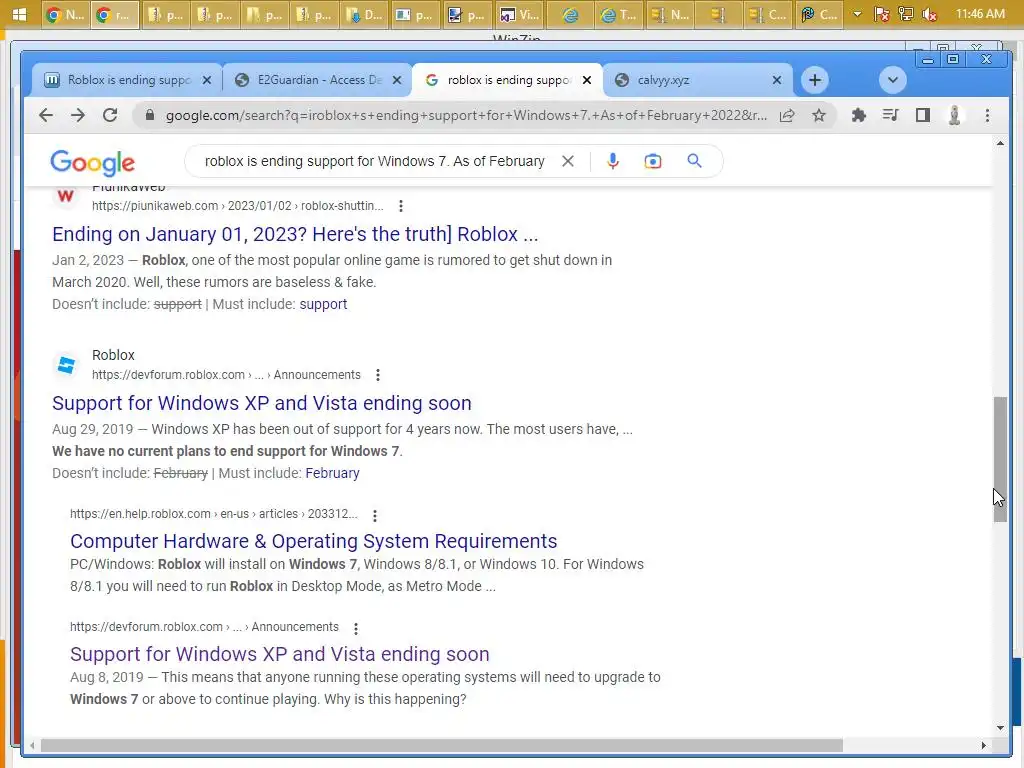Open 'Computer Hardware & Operating System Requirements' link
The height and width of the screenshot is (768, 1024).
pyautogui.click(x=313, y=541)
